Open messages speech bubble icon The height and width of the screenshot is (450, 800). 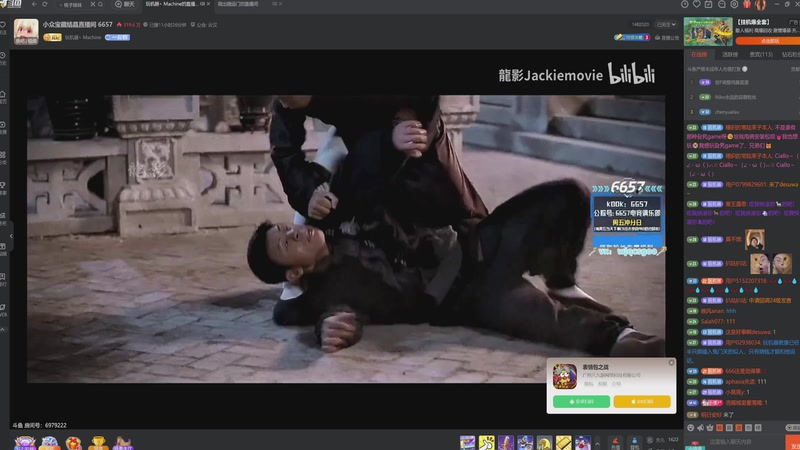(x=721, y=4)
